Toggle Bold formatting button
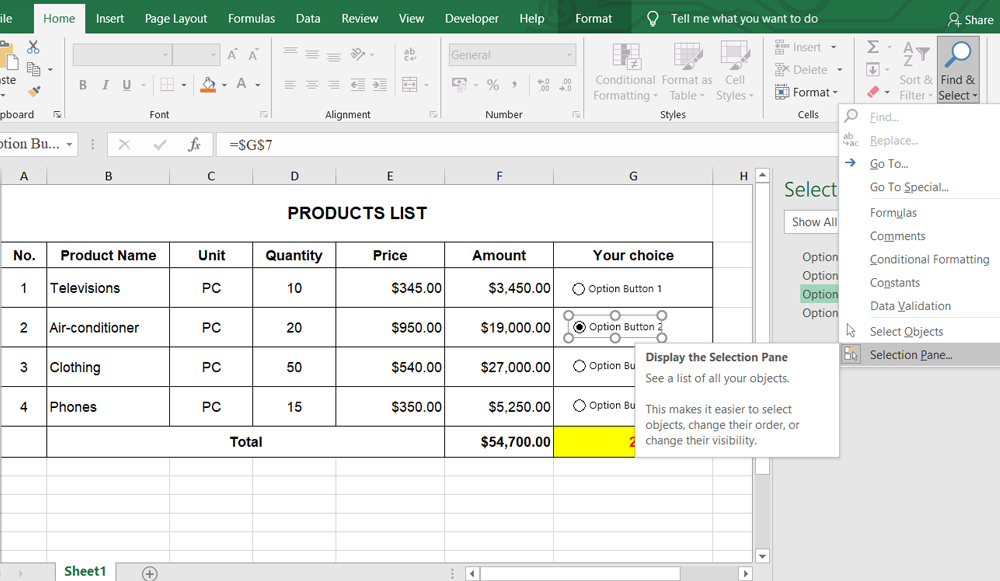This screenshot has width=1000, height=581. (83, 85)
